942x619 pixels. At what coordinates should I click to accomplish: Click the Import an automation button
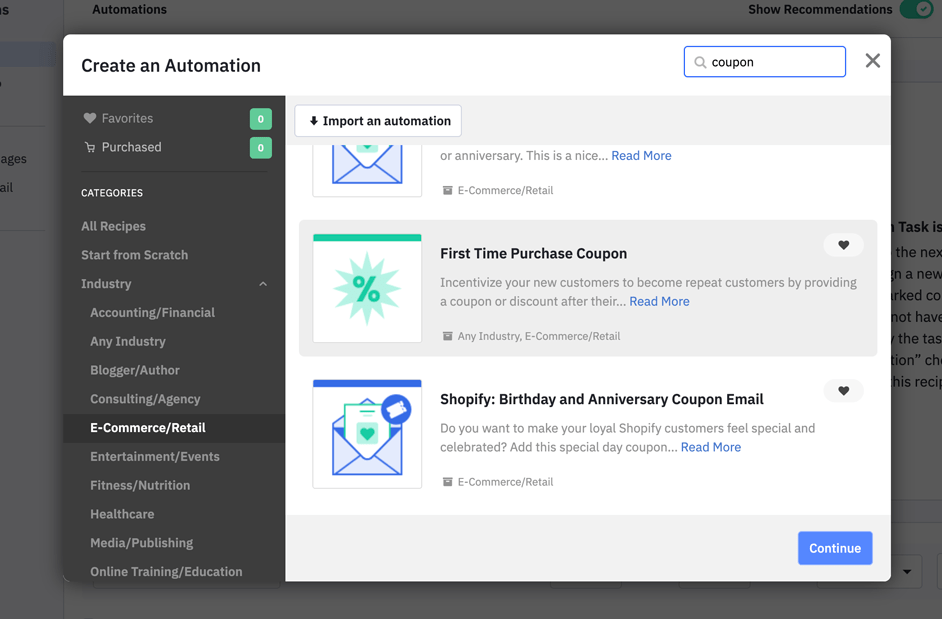pyautogui.click(x=378, y=121)
